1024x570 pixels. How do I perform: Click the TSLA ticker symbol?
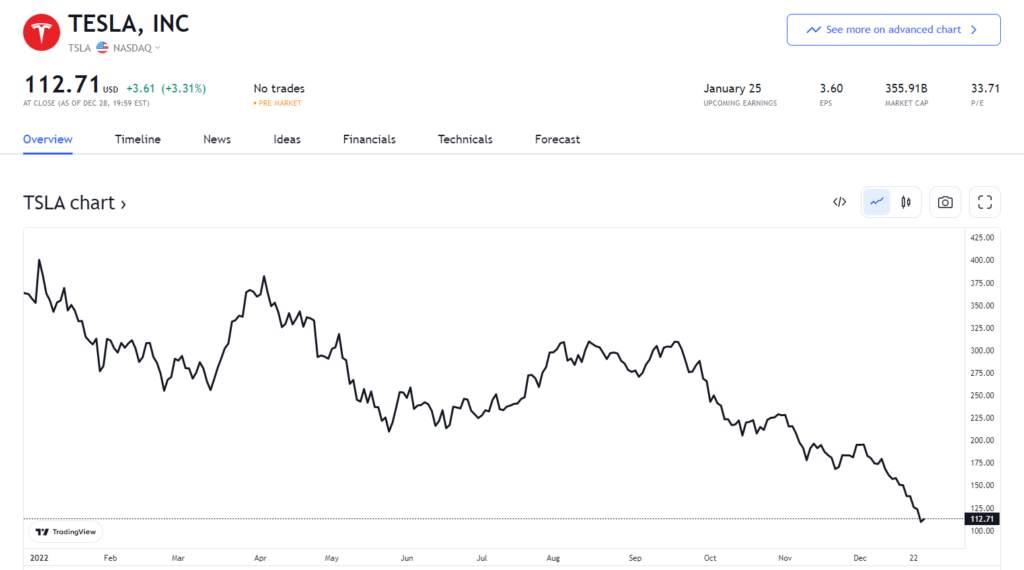click(80, 48)
